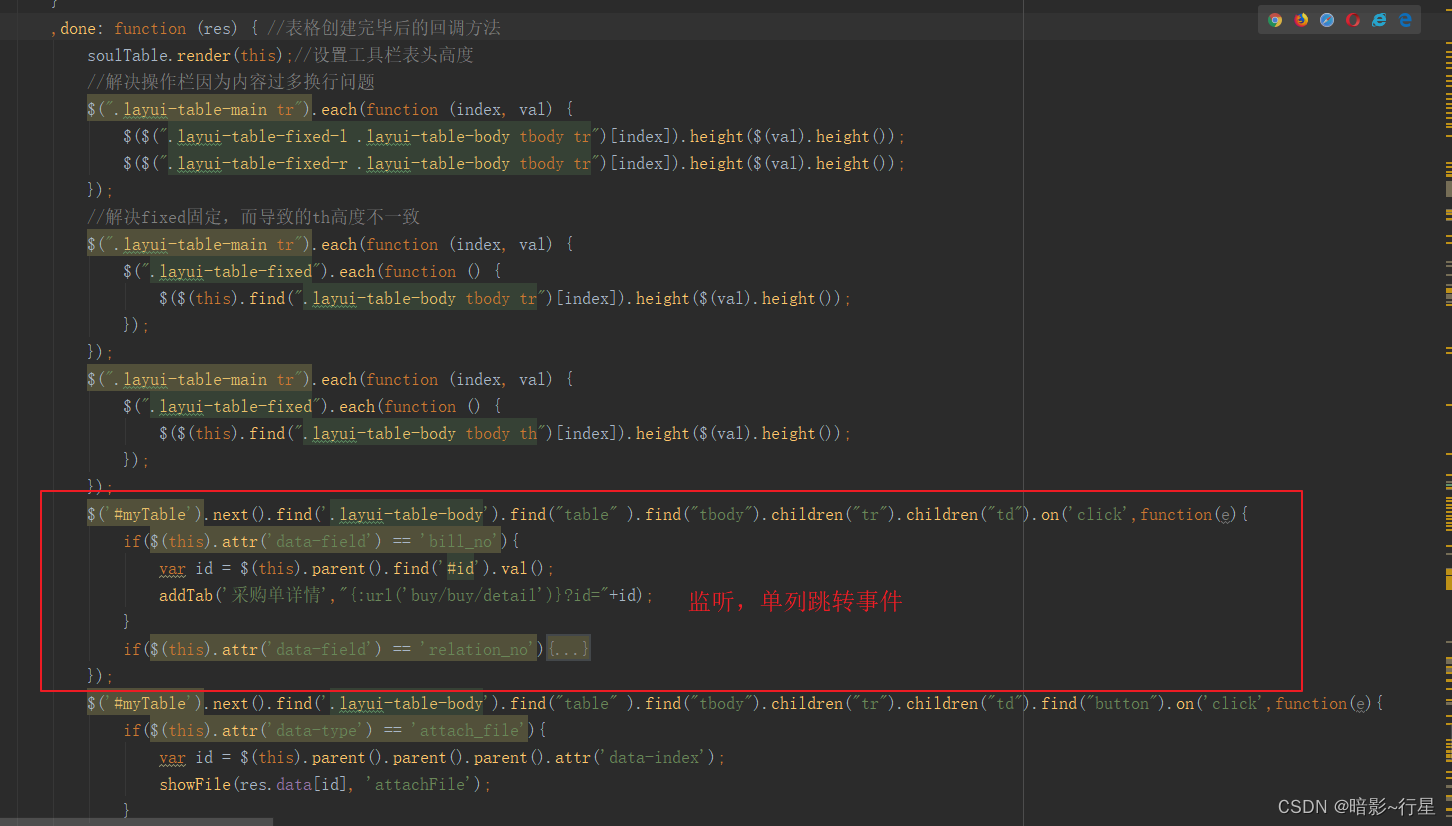
Task: Click the '.layui-table-fixed-r' selector string
Action: (257, 163)
